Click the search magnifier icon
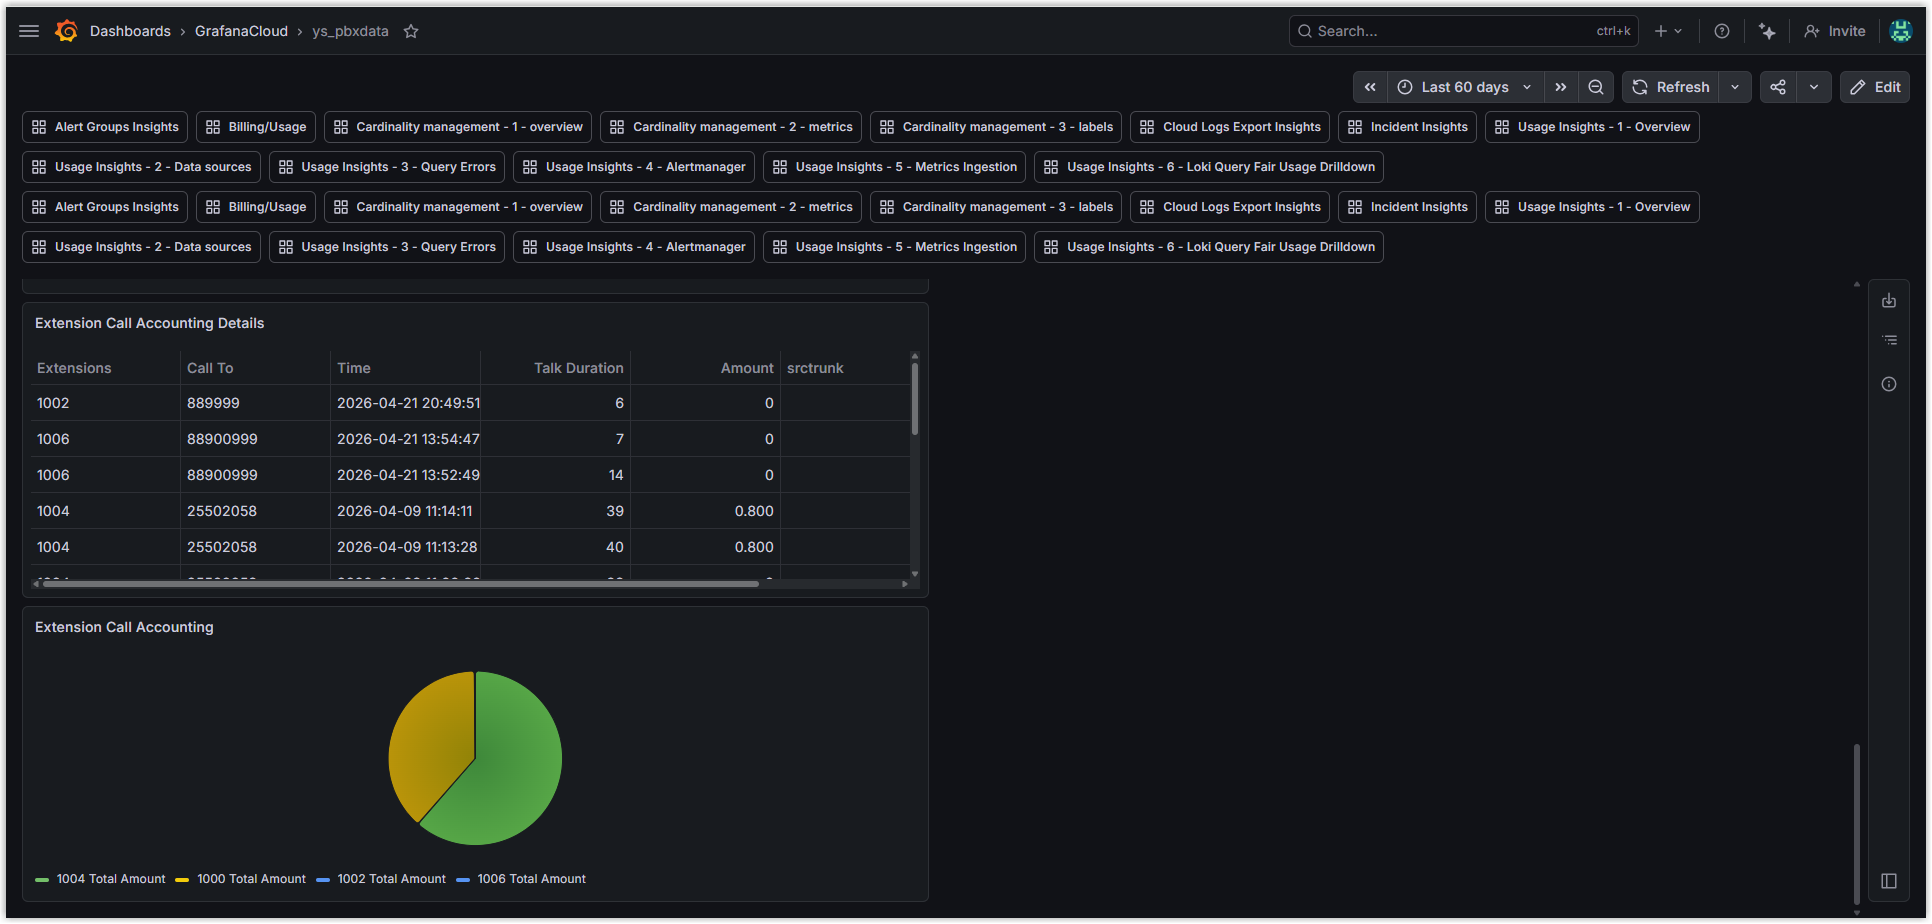This screenshot has width=1932, height=924. [x=1305, y=31]
